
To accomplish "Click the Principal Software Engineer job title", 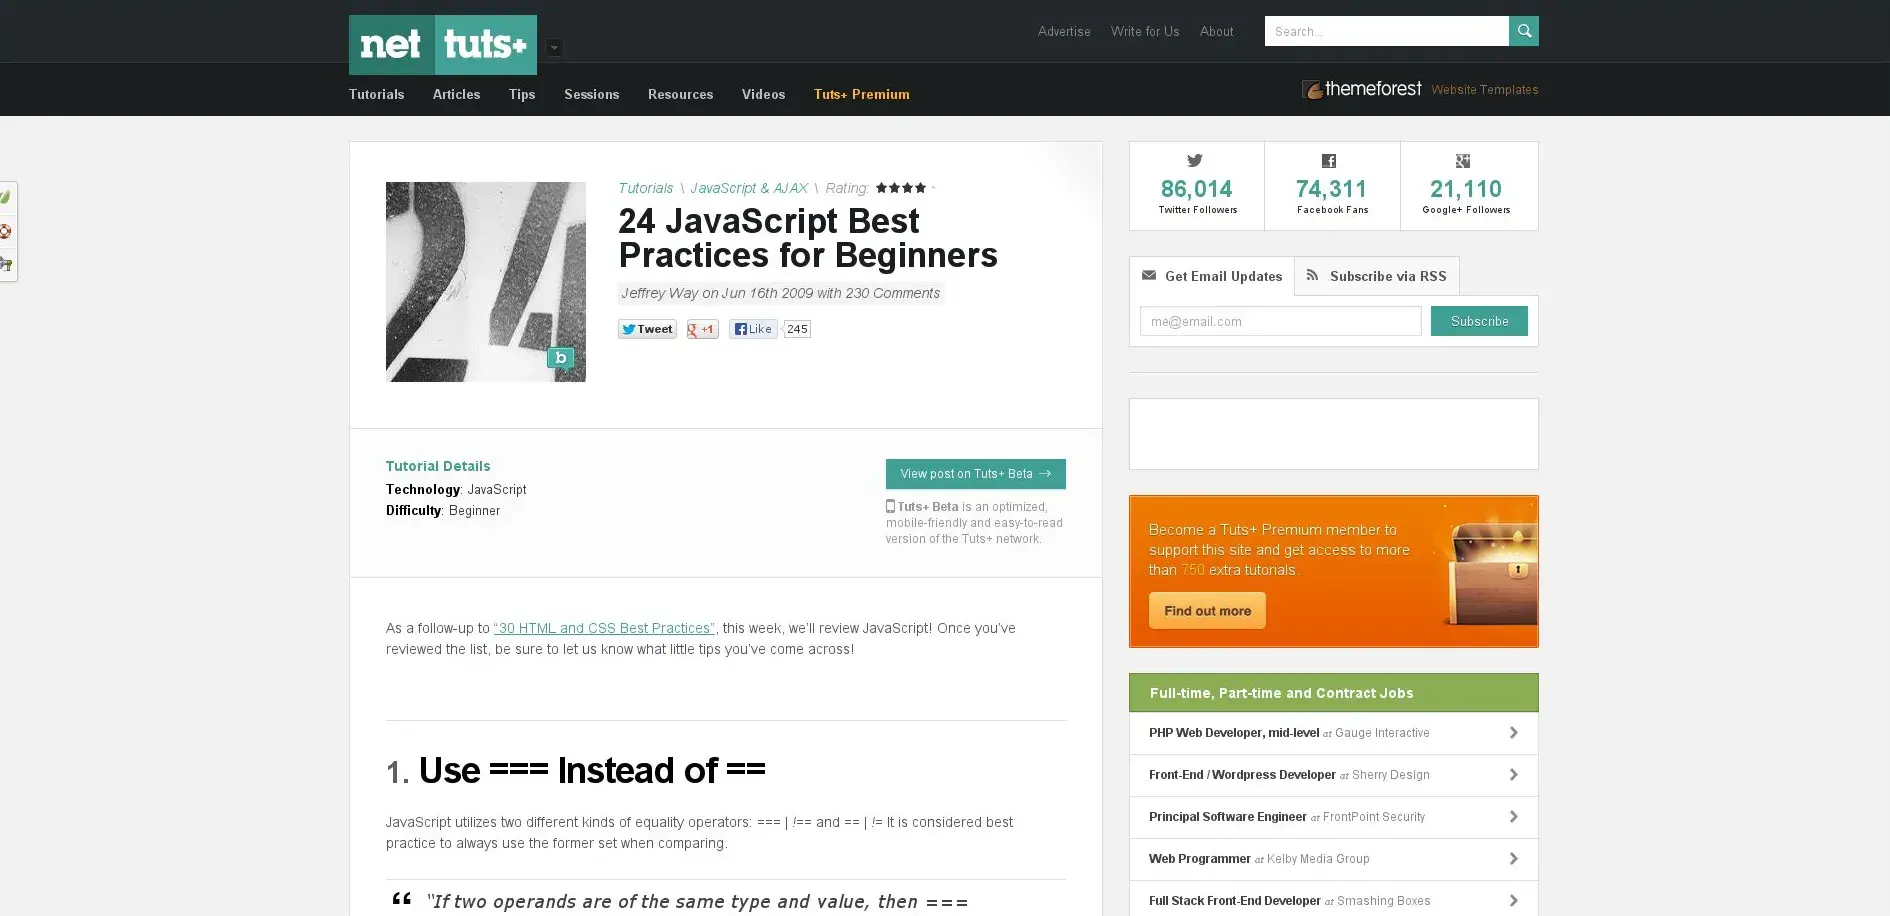I will (x=1228, y=817).
